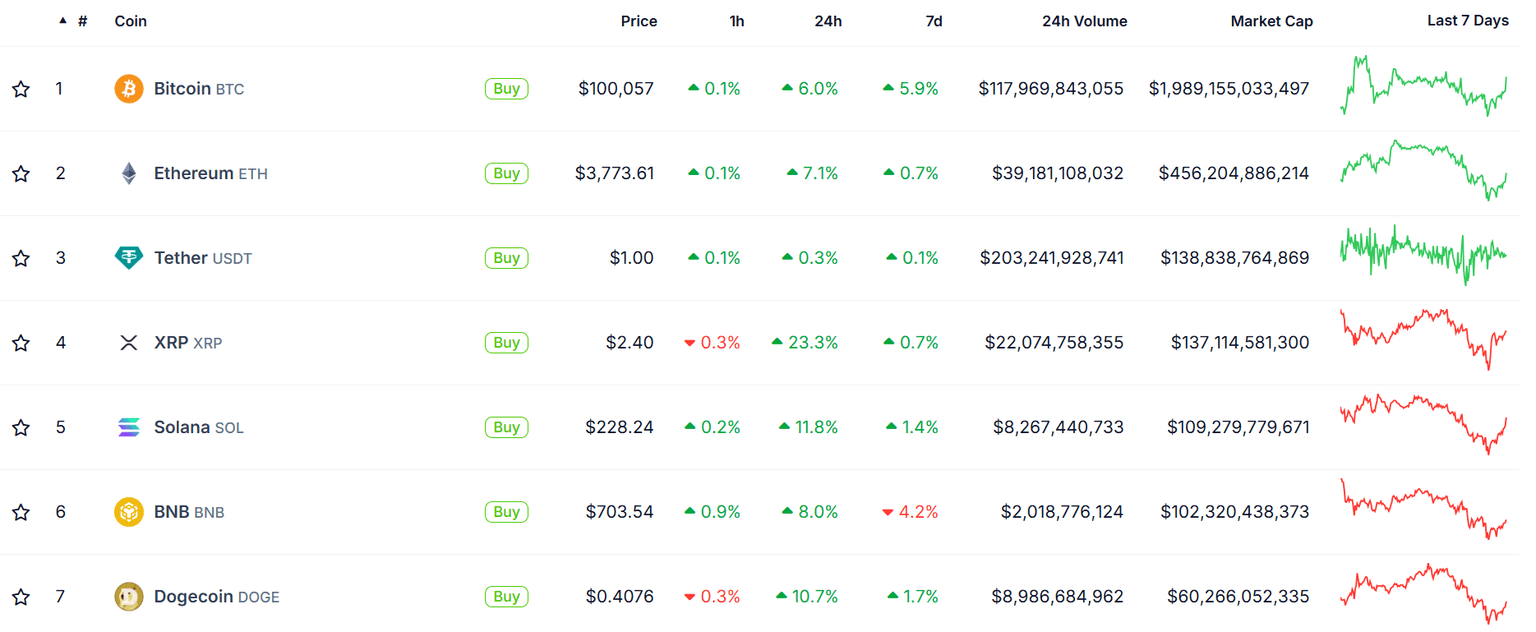This screenshot has width=1536, height=632.
Task: Click Bitcoin's Last 7 Days sparkline chart
Action: tap(1422, 88)
